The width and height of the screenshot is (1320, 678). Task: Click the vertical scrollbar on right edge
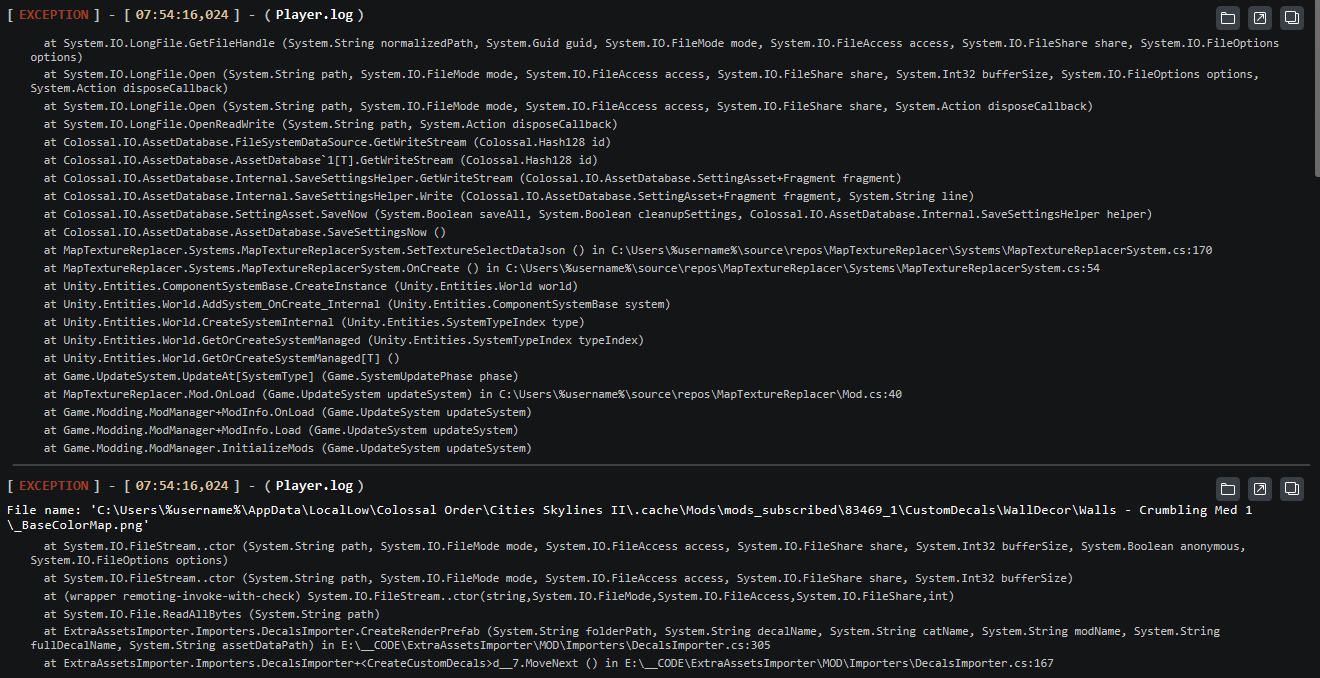pos(1314,300)
